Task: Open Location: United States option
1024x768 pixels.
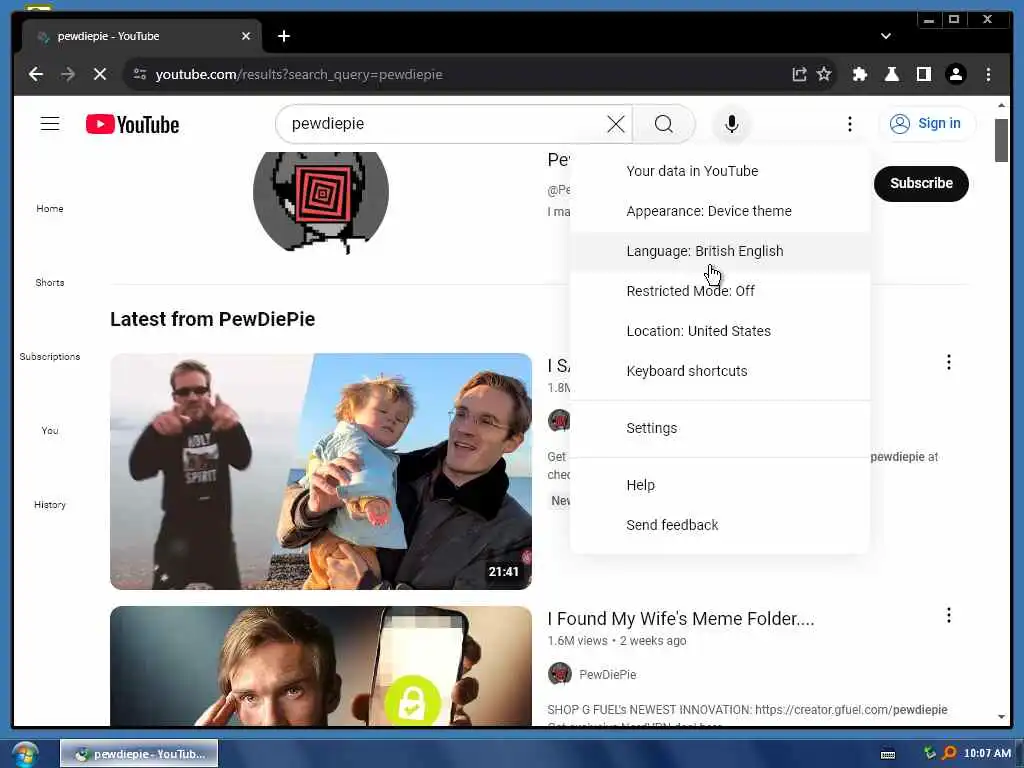Action: pos(720,331)
